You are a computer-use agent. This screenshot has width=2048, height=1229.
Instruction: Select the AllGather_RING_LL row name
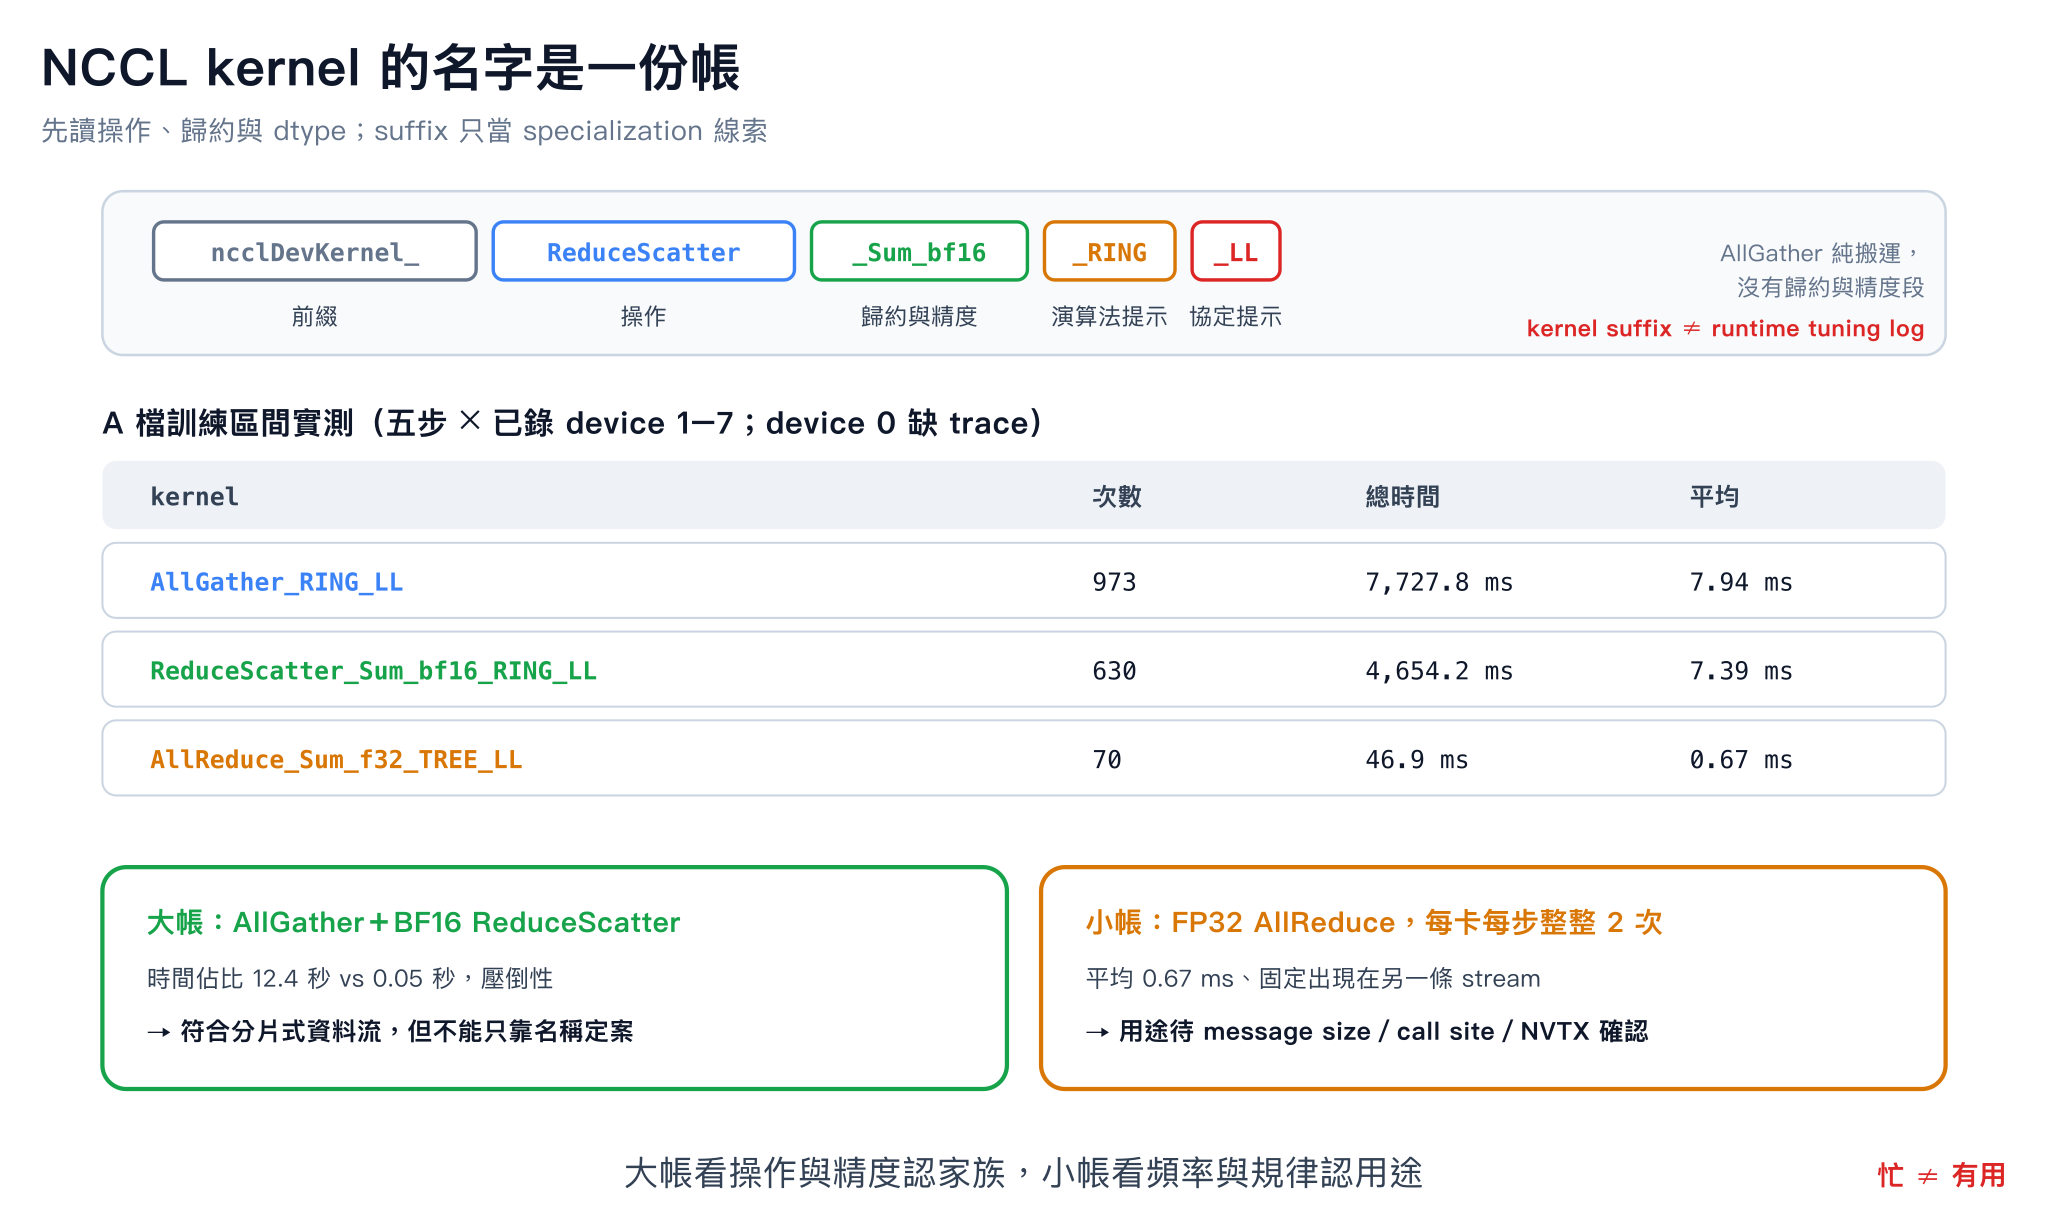pos(277,582)
